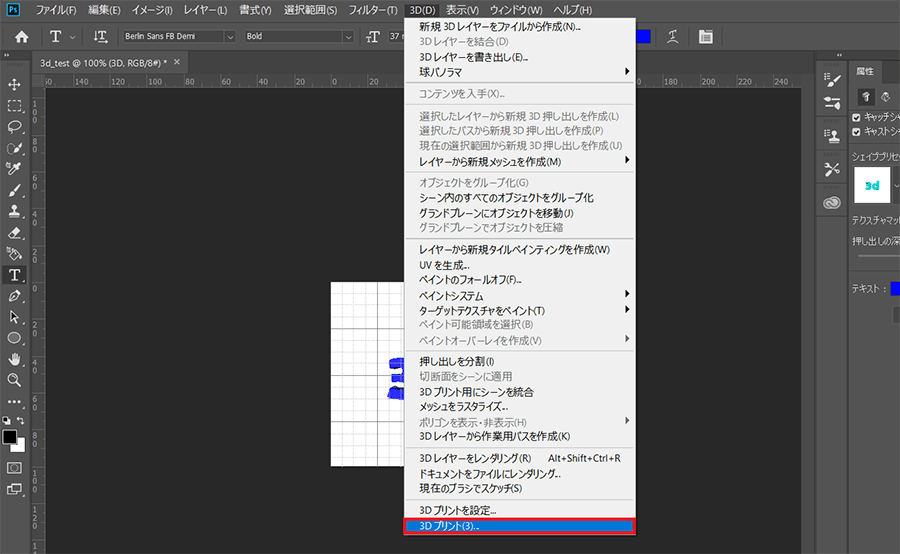
Task: Open the shape preset picker arrow
Action: click(896, 185)
